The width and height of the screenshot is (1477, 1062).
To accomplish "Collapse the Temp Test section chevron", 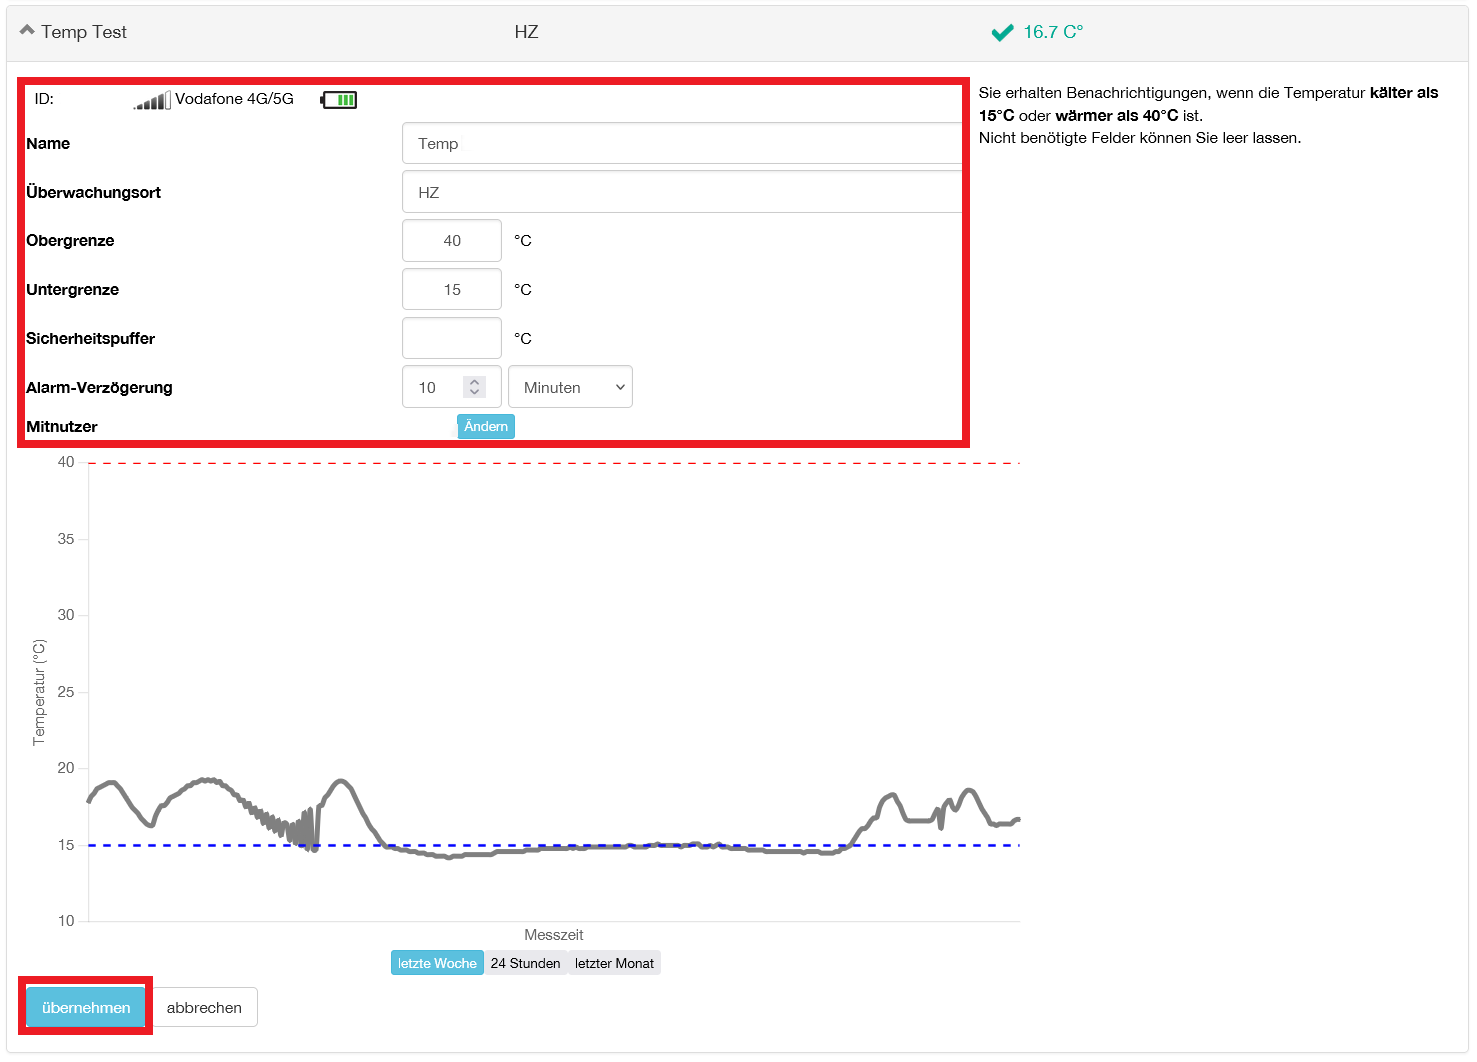I will (x=27, y=31).
